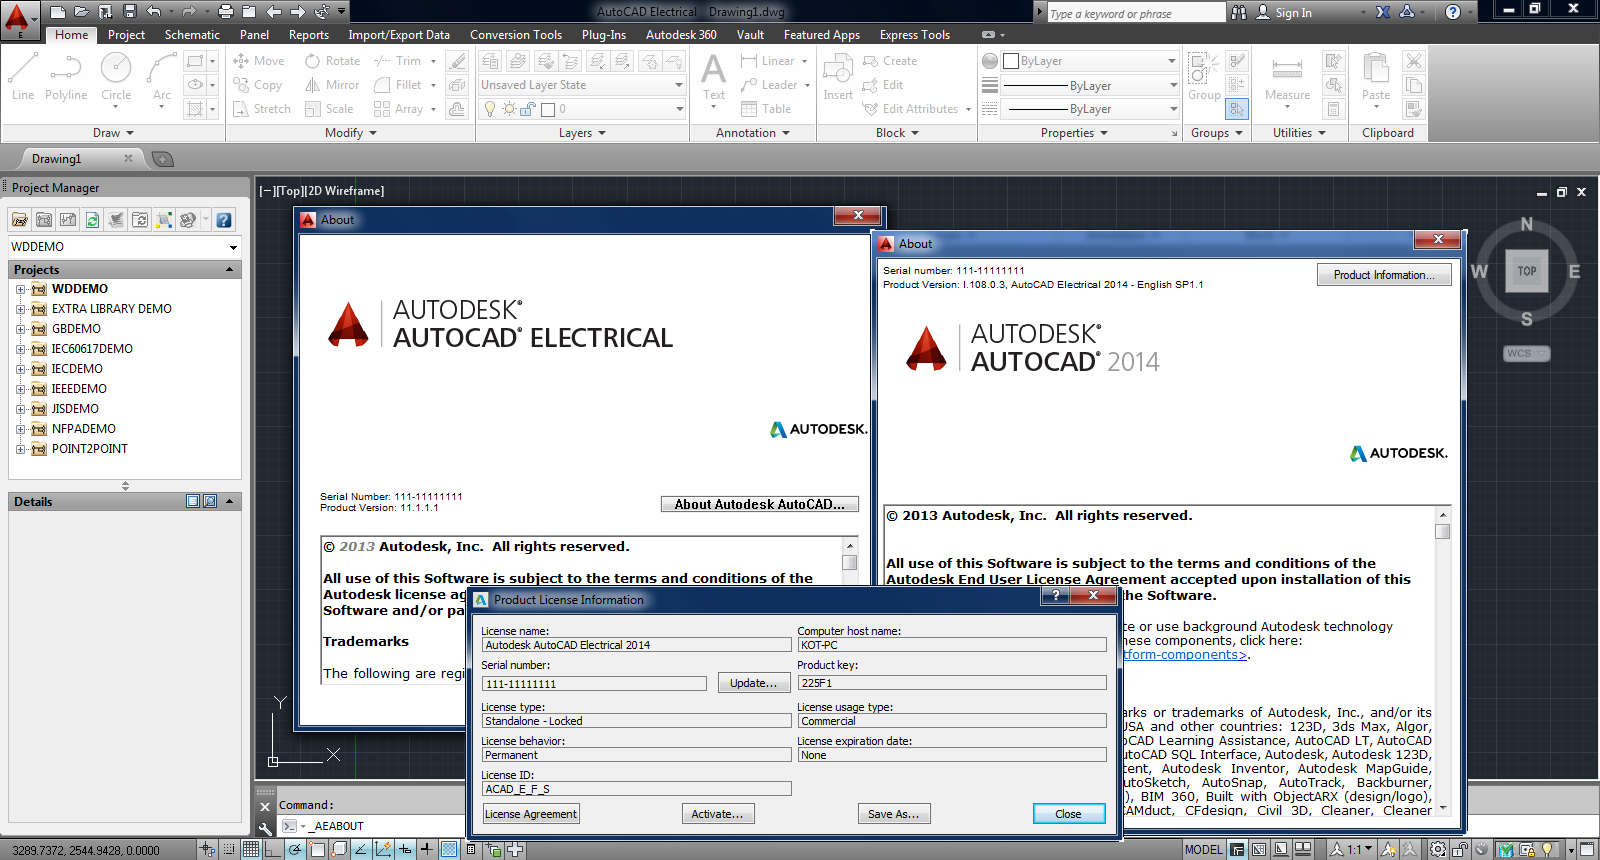1600x860 pixels.
Task: Expand the WDDEMO project tree node
Action: (20, 289)
